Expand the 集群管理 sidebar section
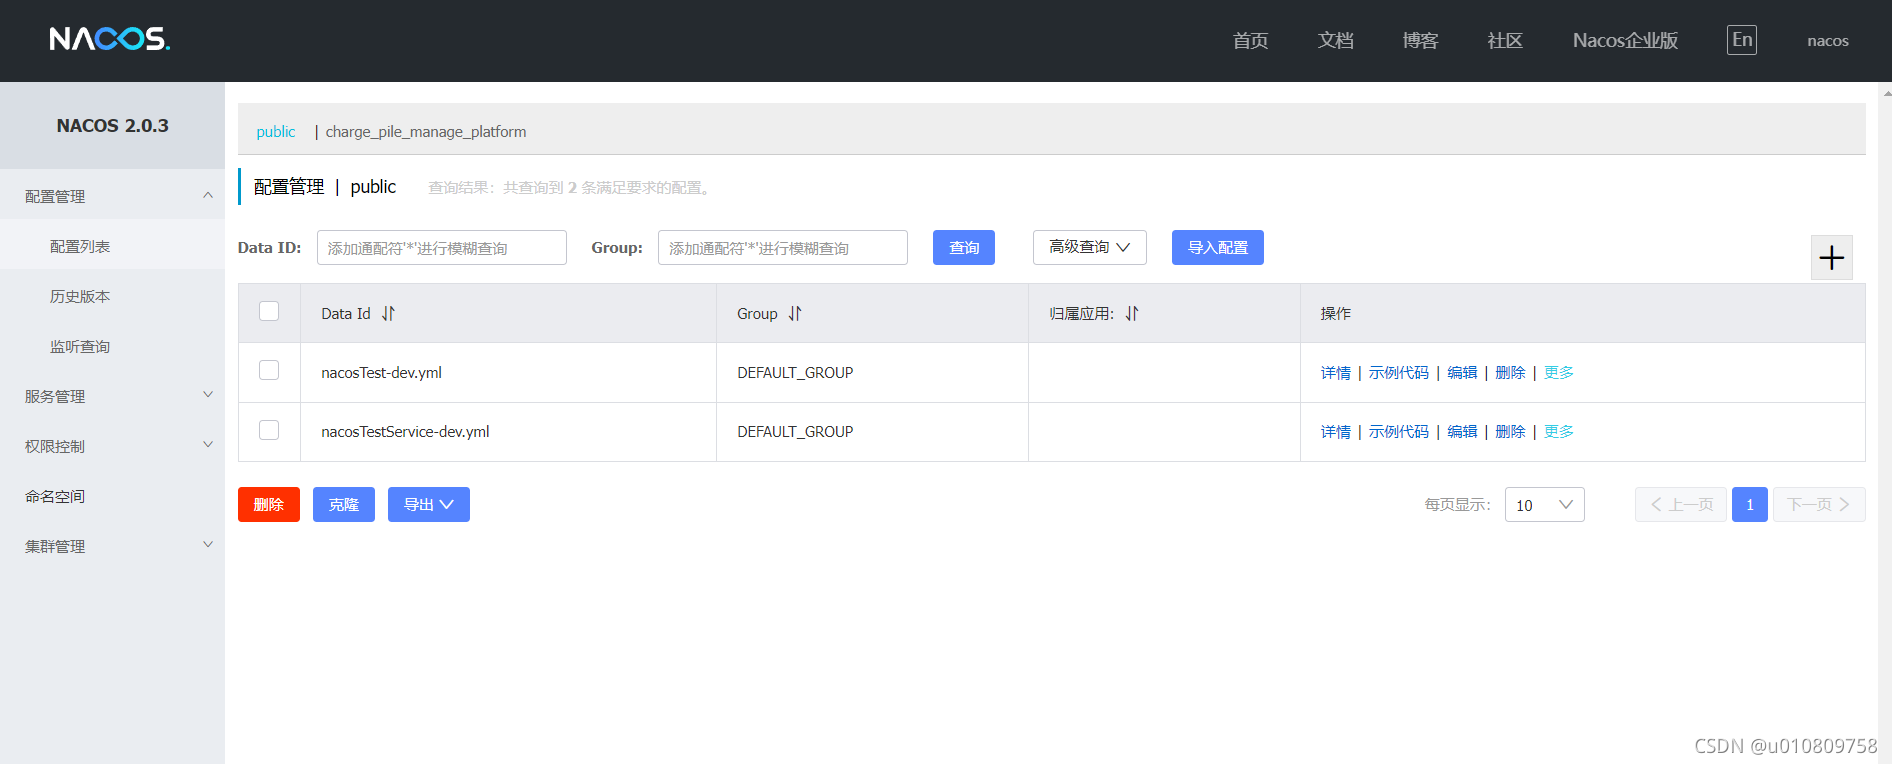 [x=112, y=546]
